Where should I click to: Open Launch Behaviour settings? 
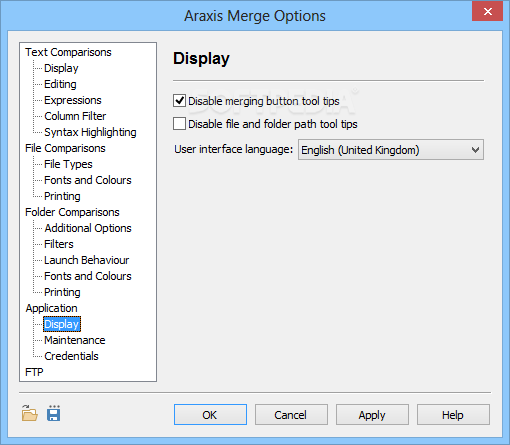click(x=87, y=260)
